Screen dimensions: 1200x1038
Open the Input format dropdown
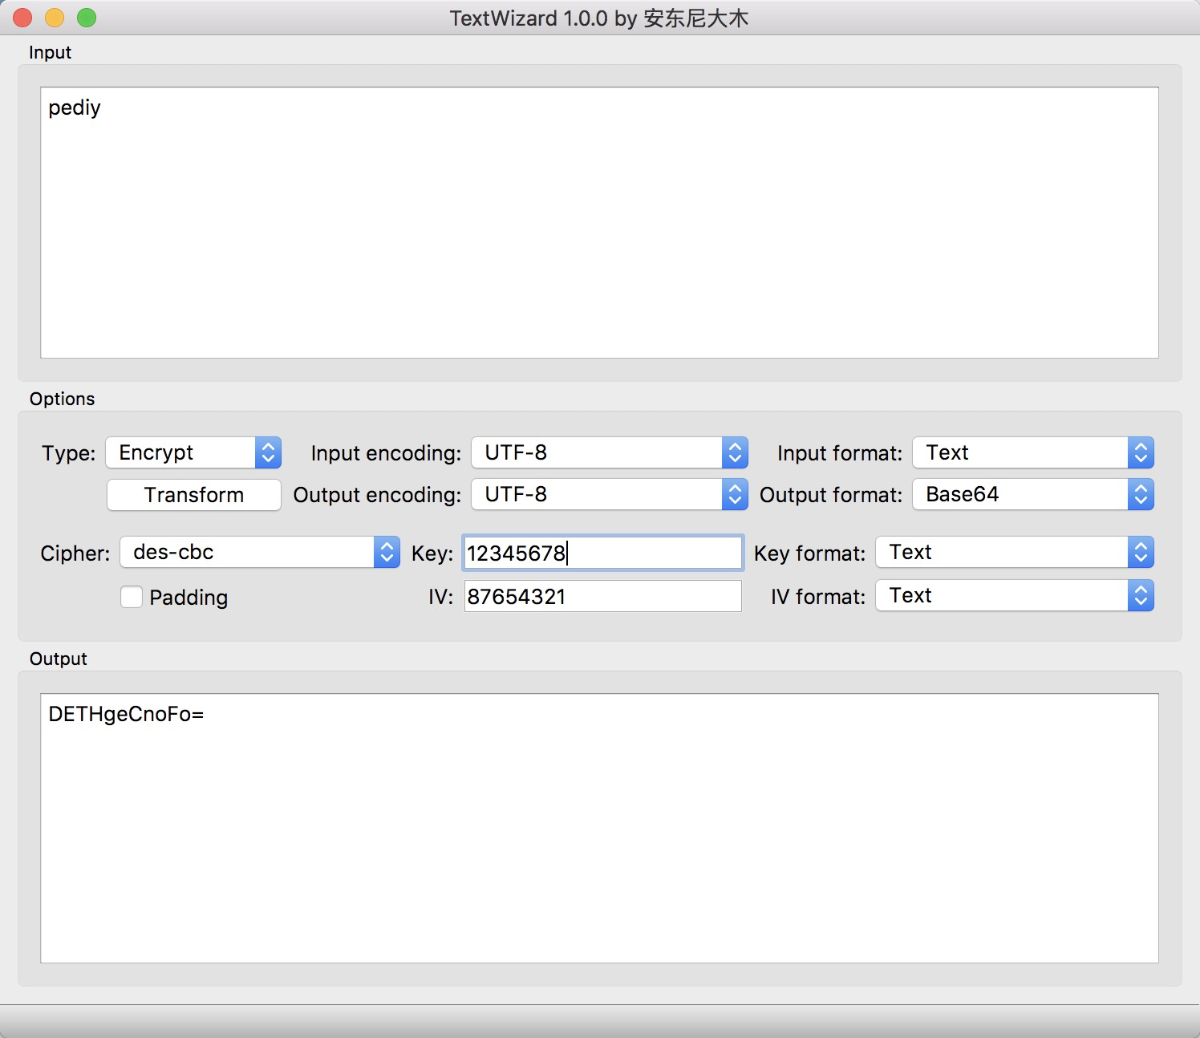pyautogui.click(x=1033, y=453)
